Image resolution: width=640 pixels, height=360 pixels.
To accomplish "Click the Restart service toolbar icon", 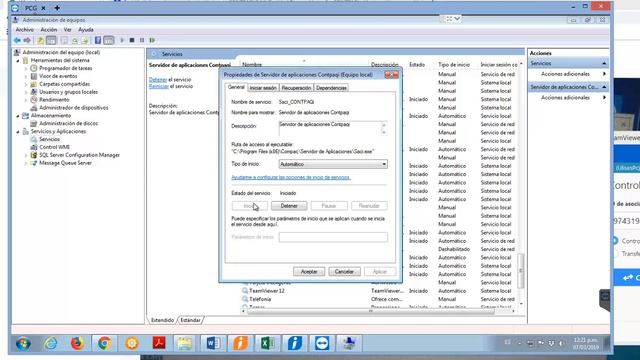I will (152, 40).
